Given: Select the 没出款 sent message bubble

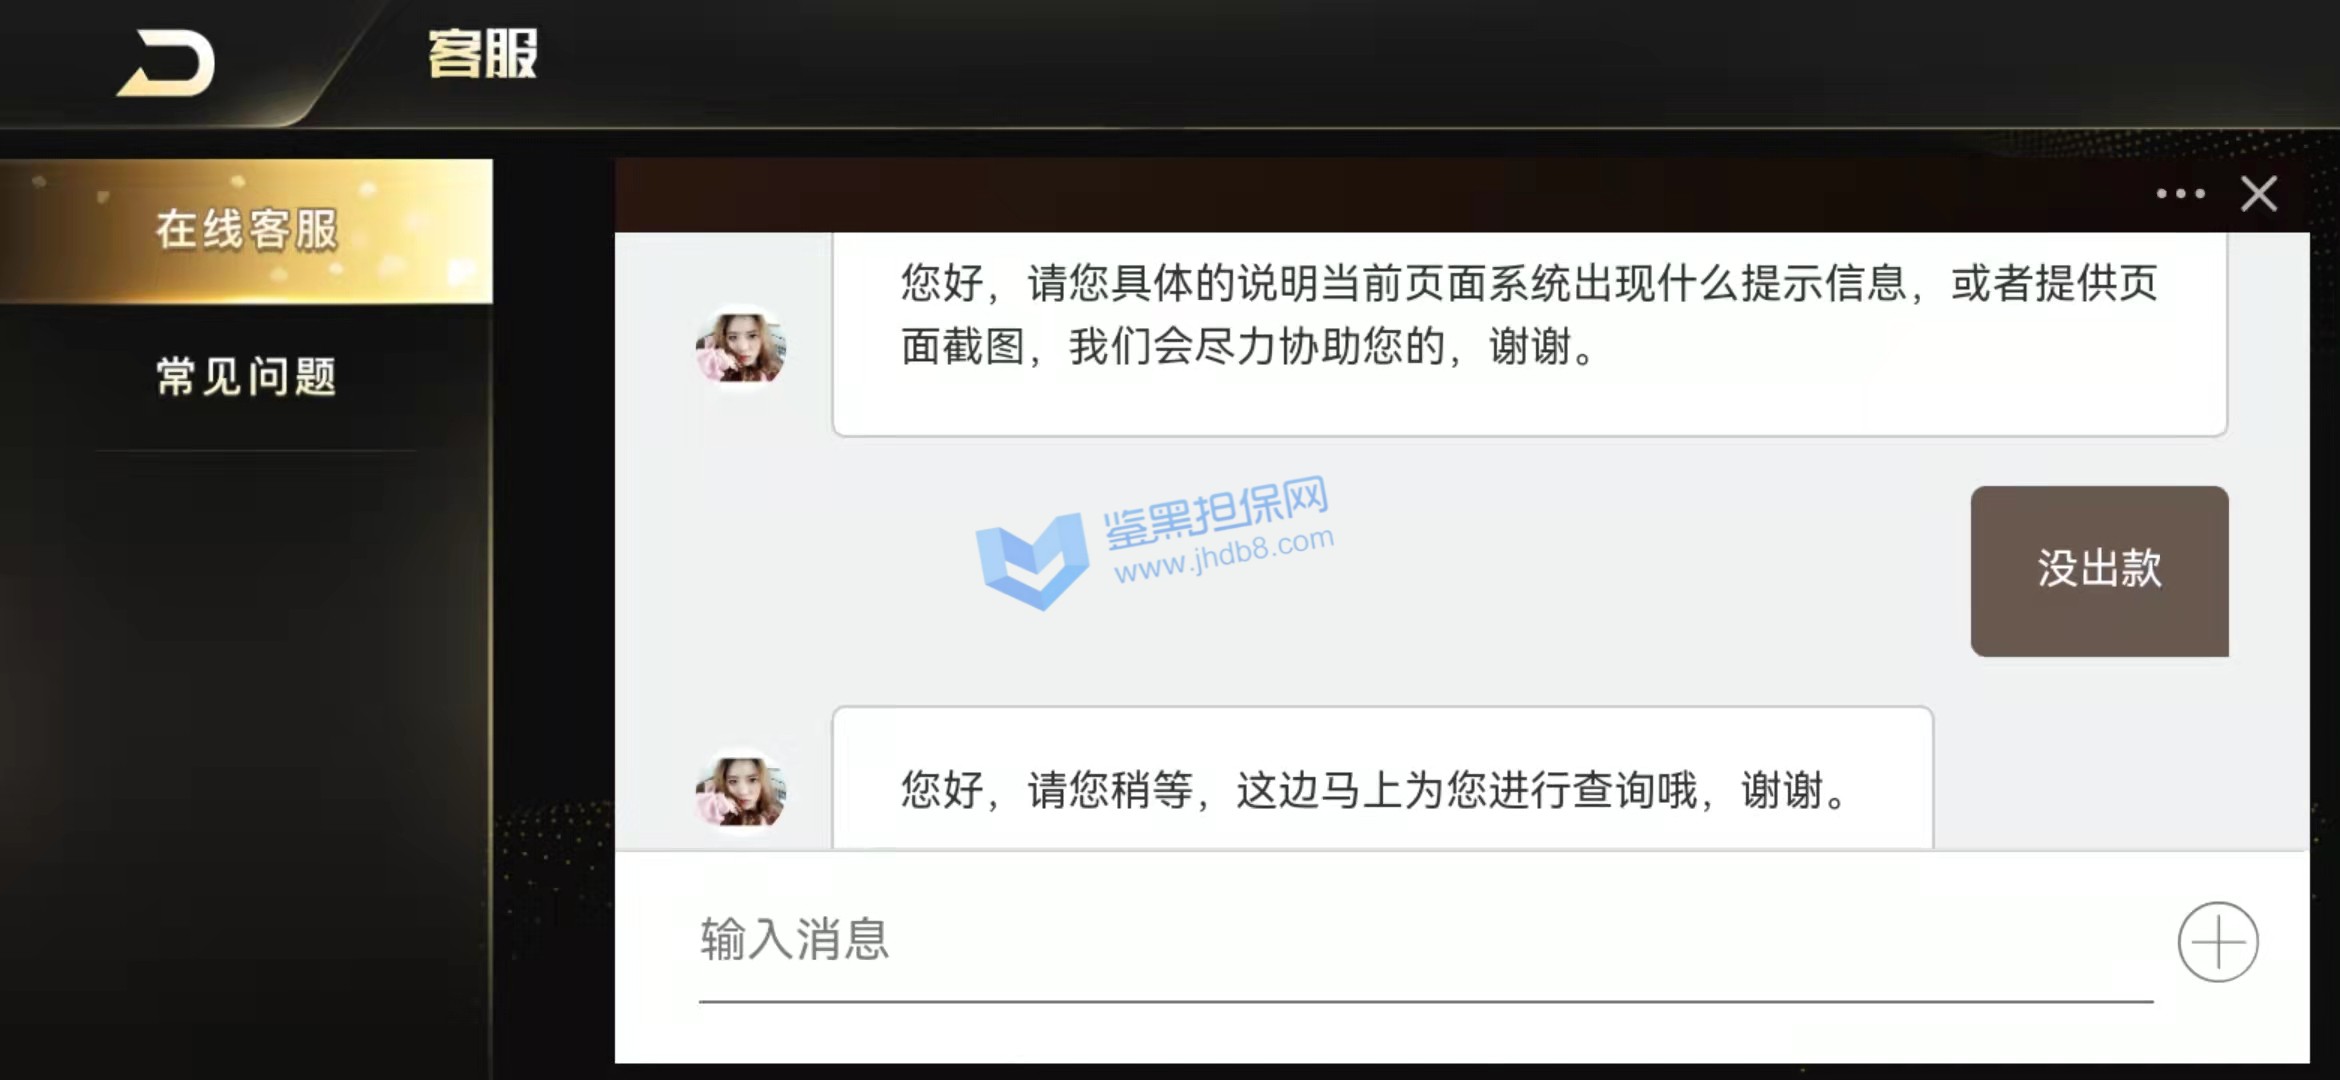Looking at the screenshot, I should pos(2099,571).
